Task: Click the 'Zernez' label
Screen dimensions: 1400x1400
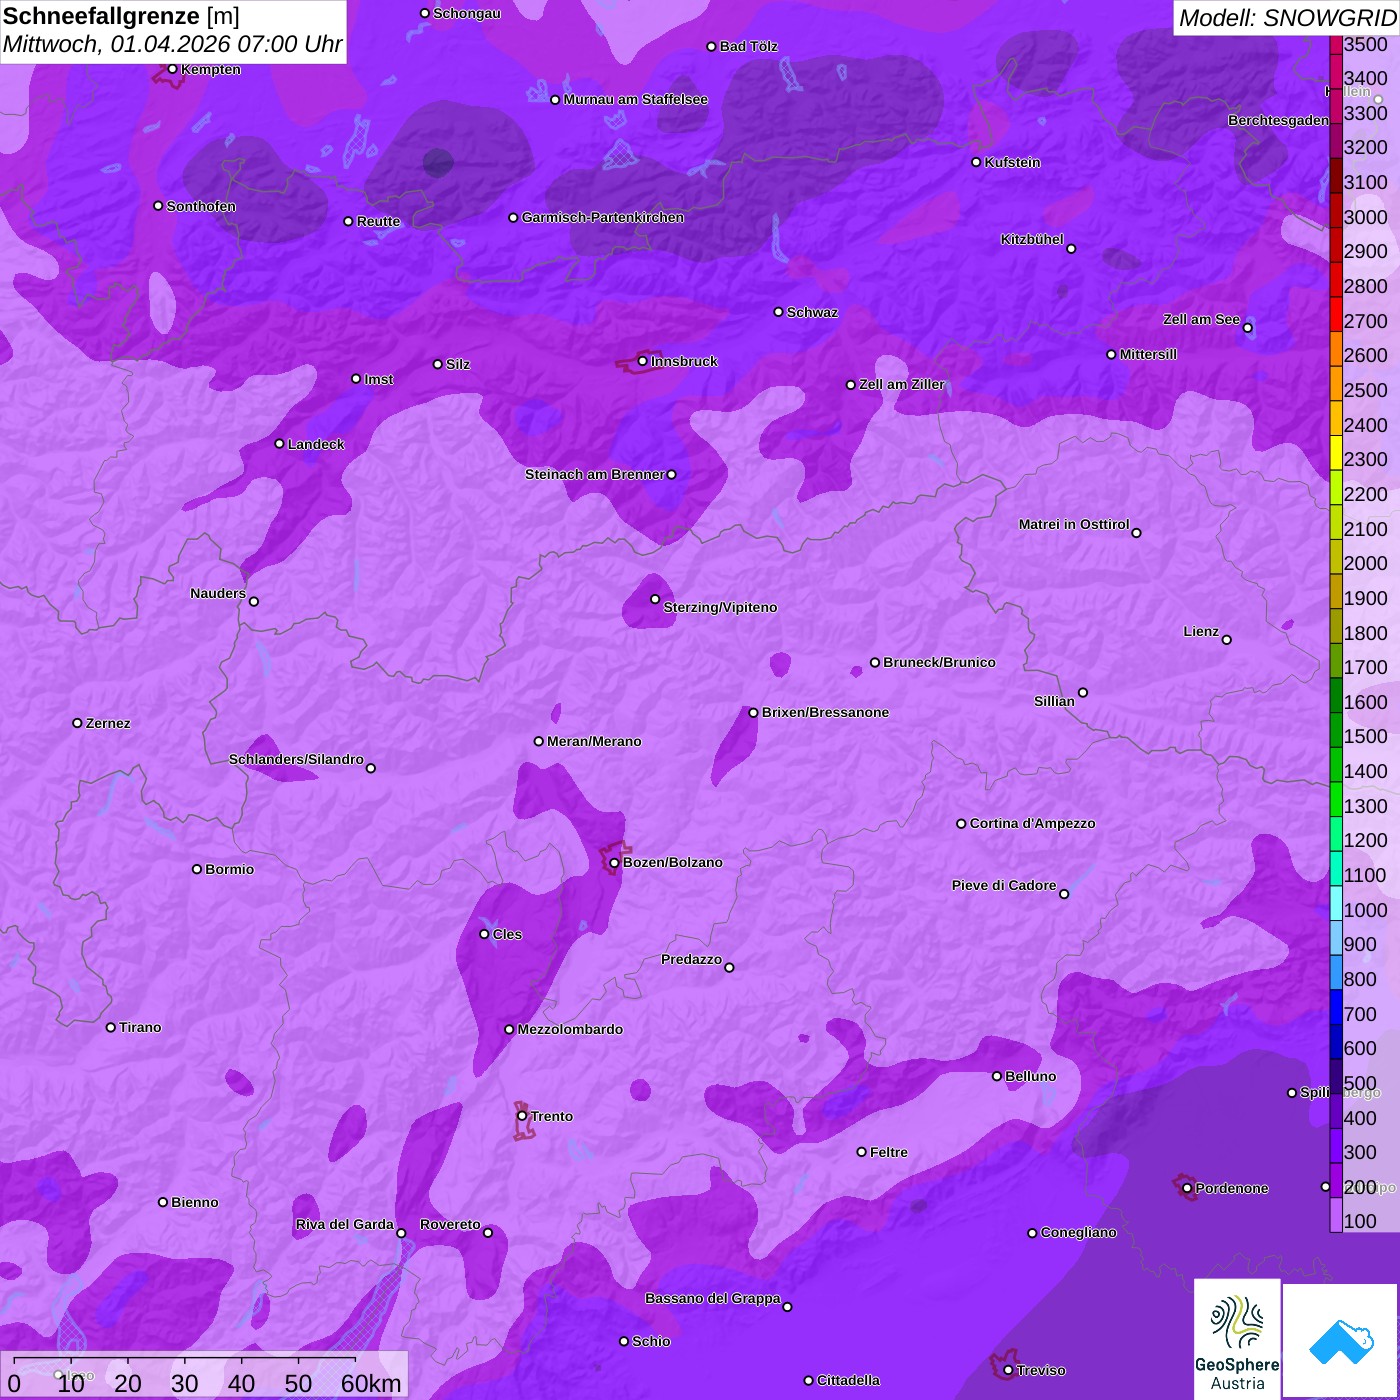Action: coord(108,723)
